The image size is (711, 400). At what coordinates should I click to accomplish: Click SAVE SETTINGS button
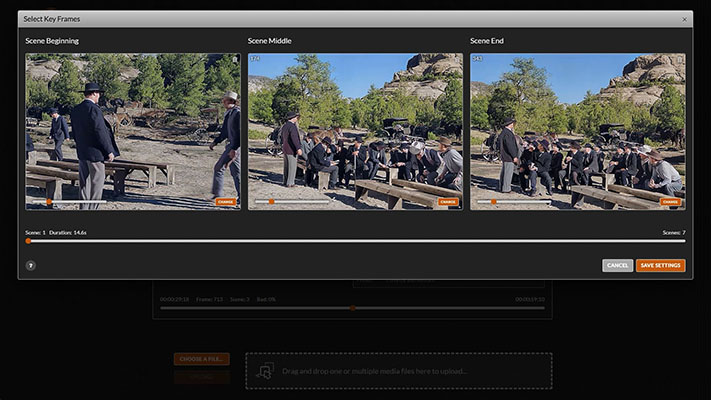(x=660, y=265)
